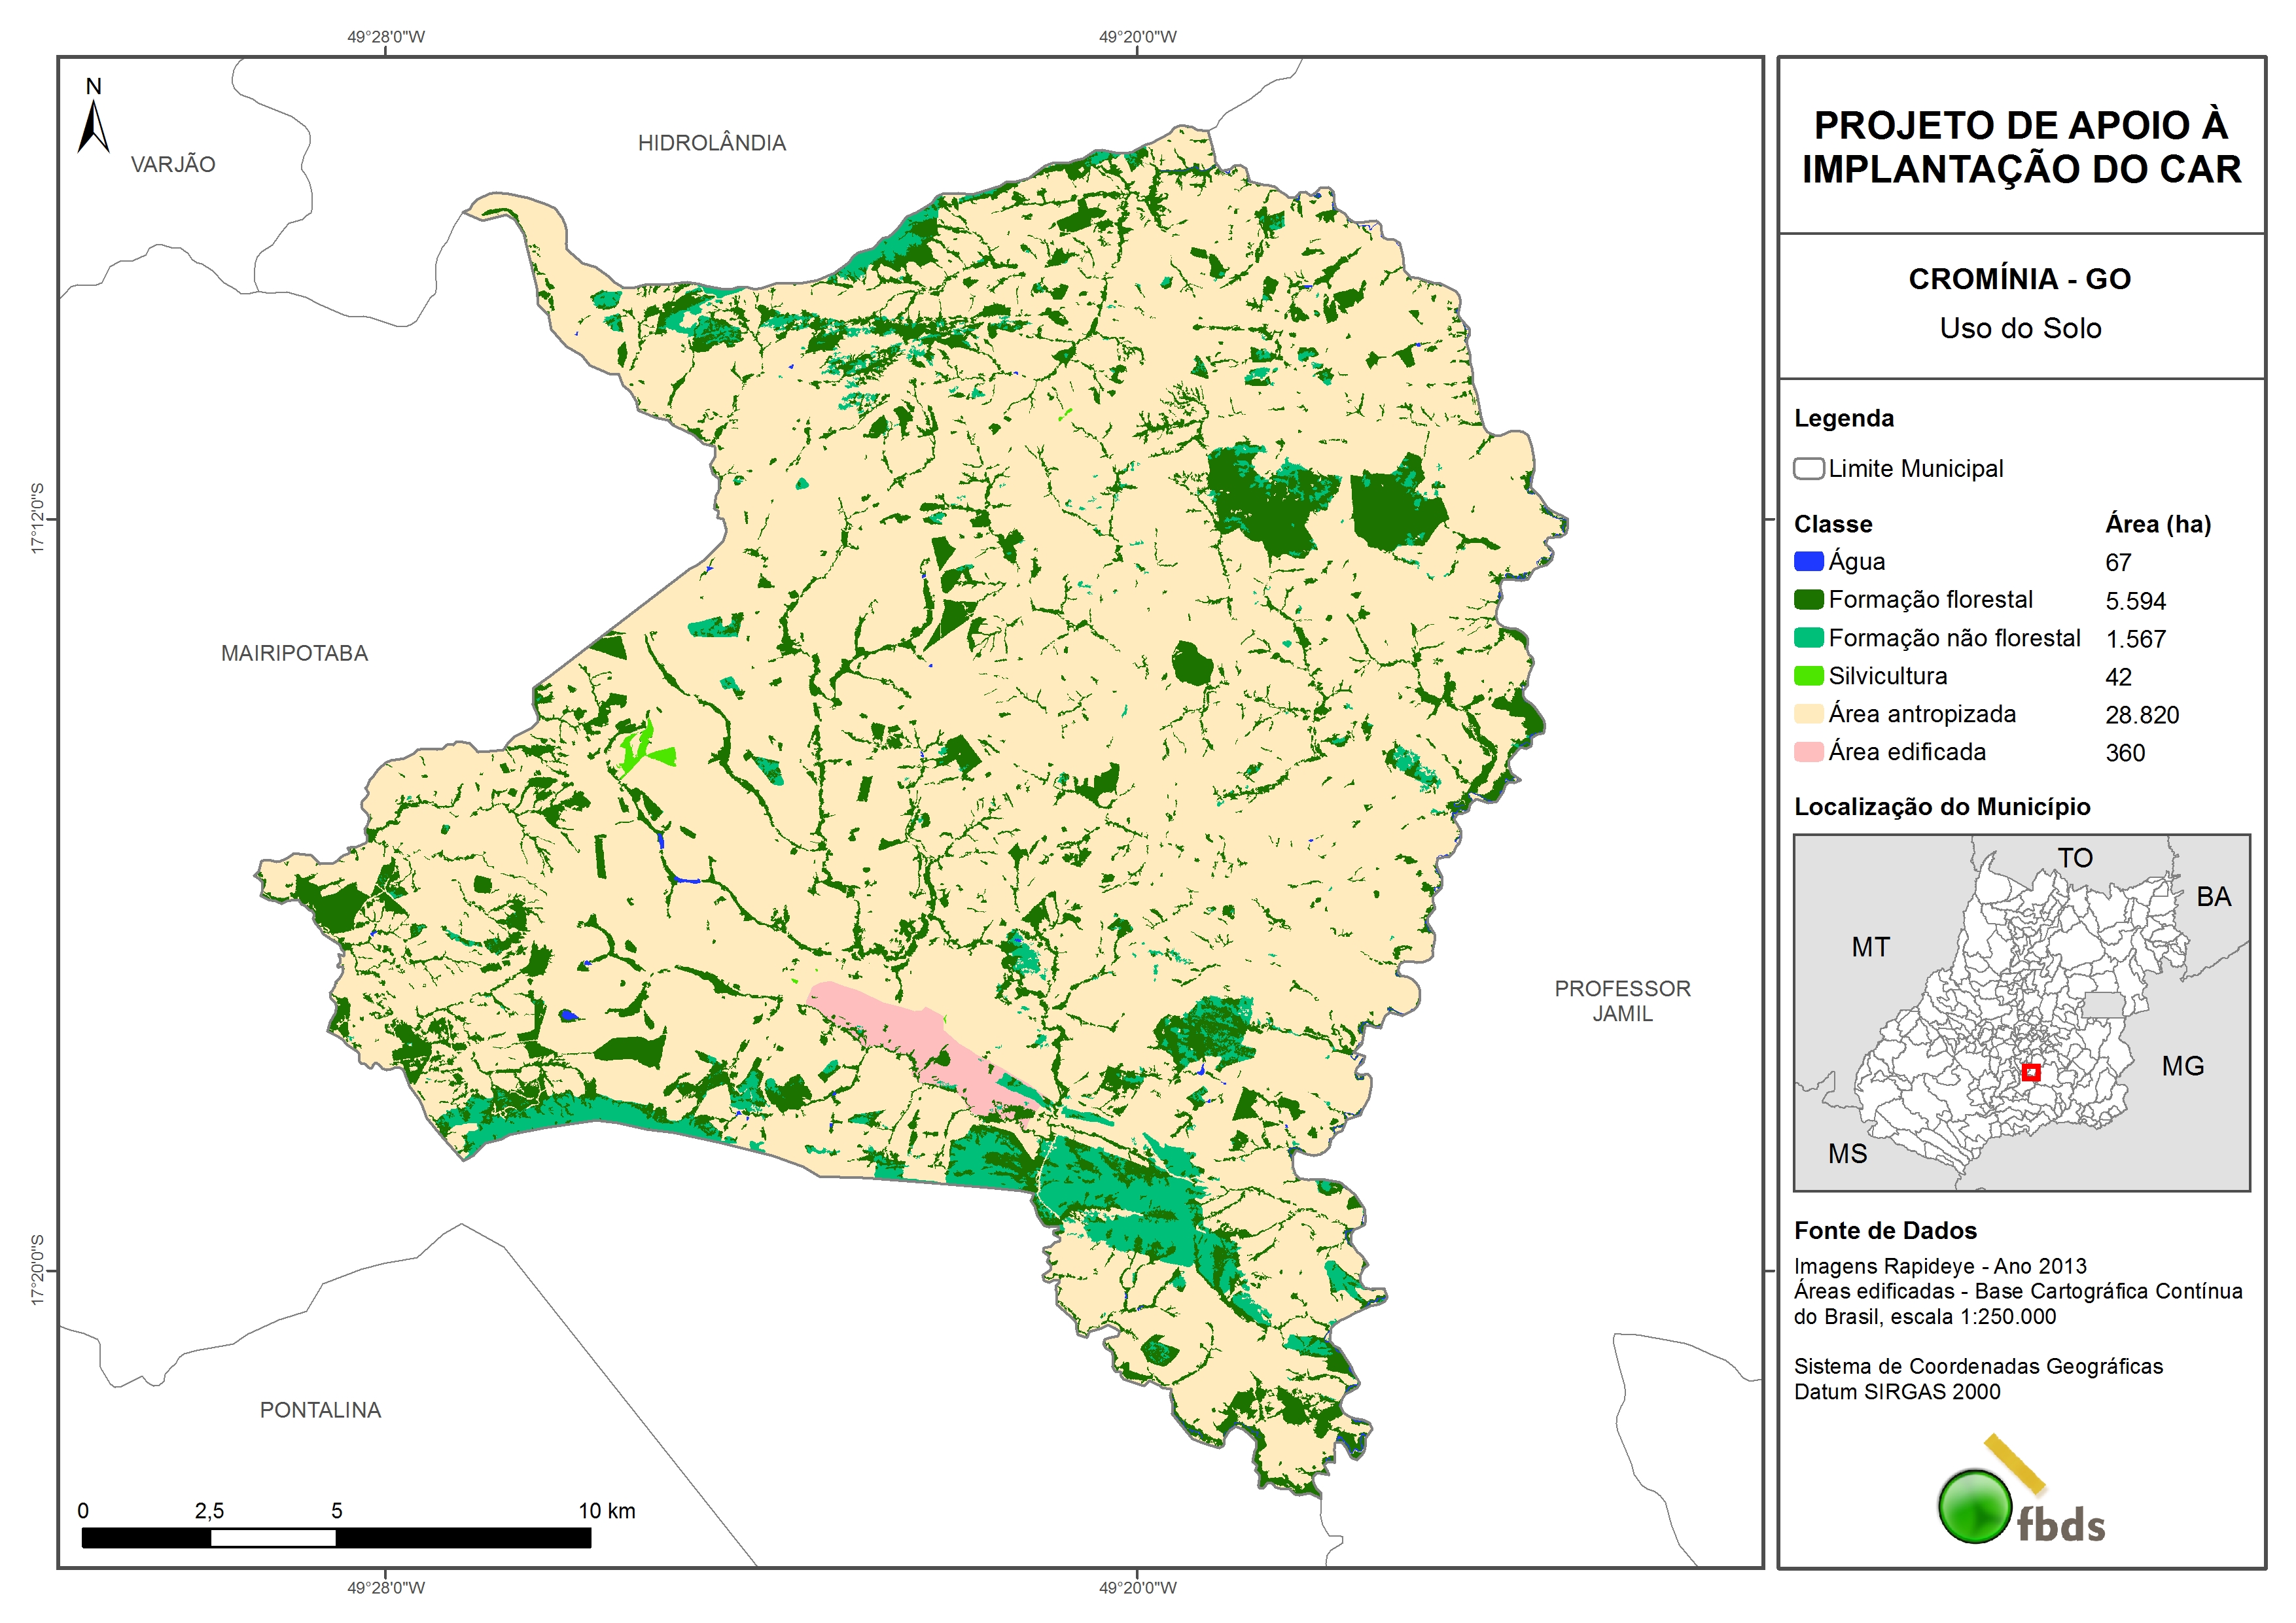Viewport: 2296px width, 1623px height.
Task: Click the PONTALINA map label
Action: click(320, 1410)
